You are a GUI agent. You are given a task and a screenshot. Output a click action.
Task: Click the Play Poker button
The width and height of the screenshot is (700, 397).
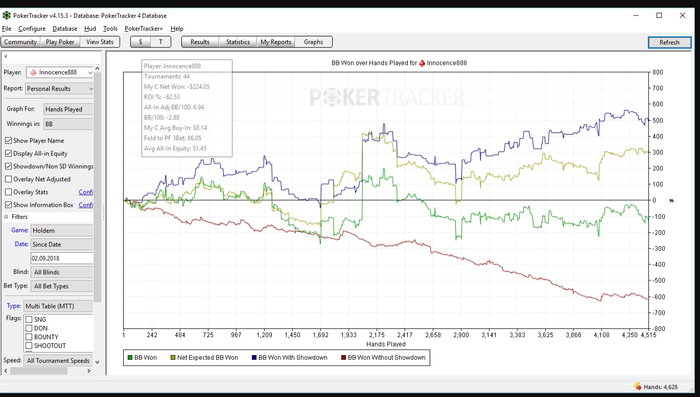[60, 42]
